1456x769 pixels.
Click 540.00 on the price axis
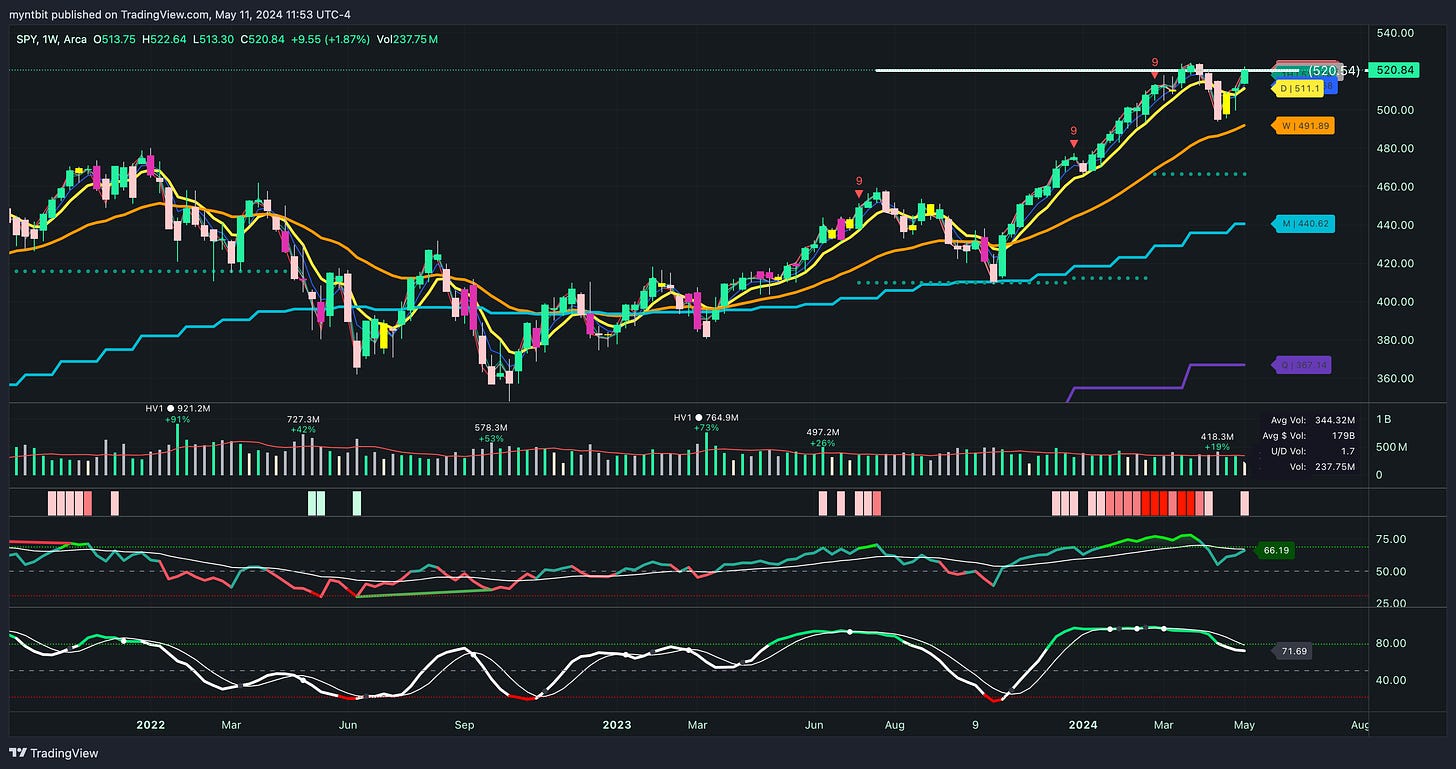pyautogui.click(x=1393, y=33)
